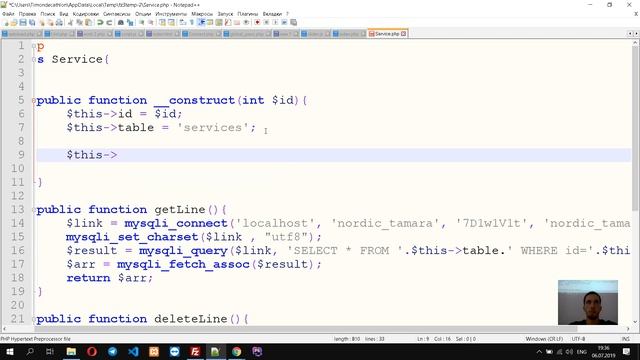Save the current file via toolbar
Image resolution: width=640 pixels, height=360 pixels.
(23, 22)
